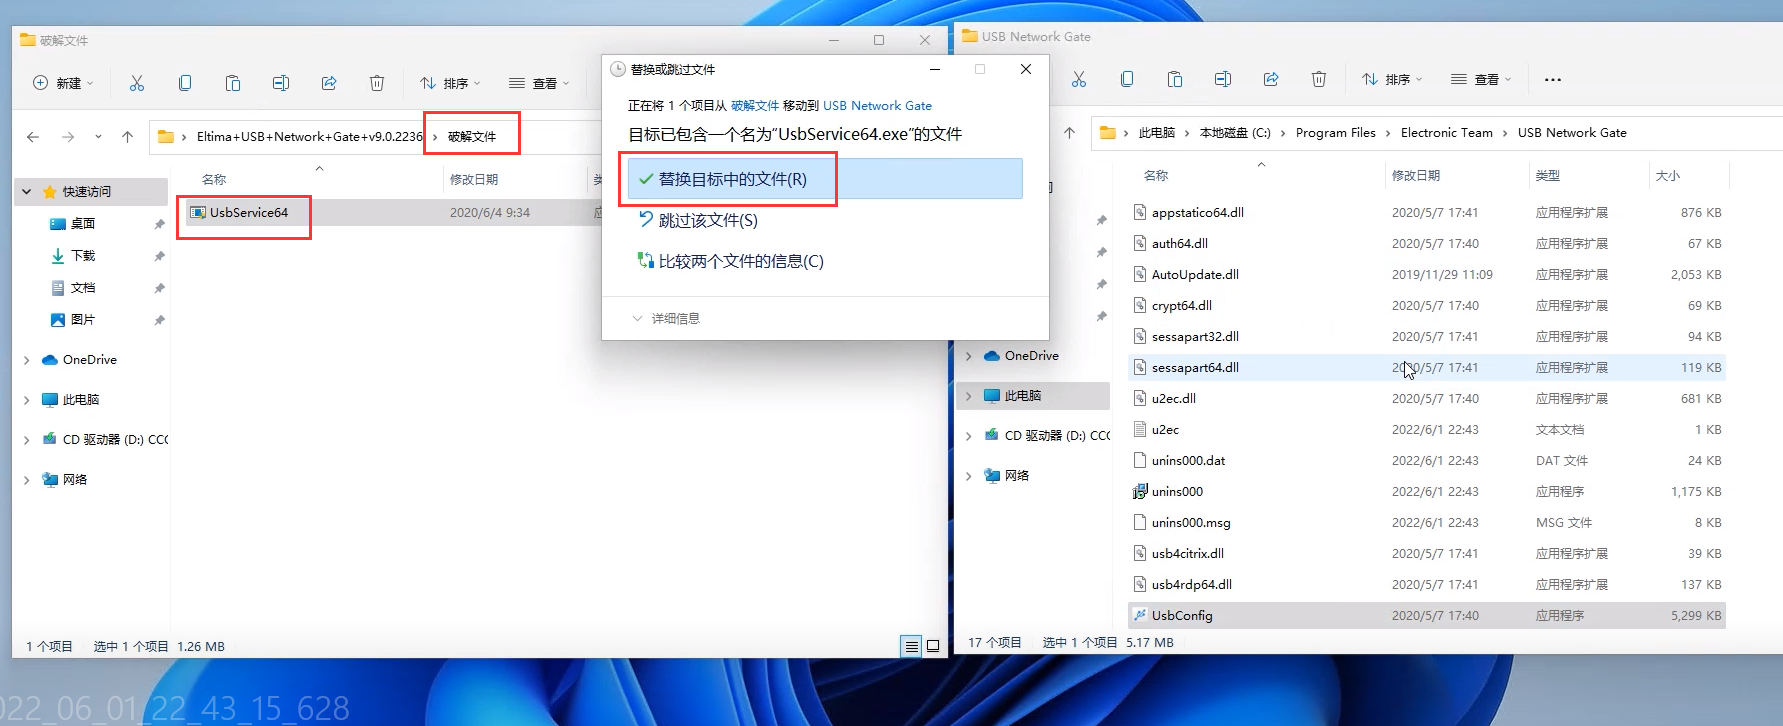Screen dimensions: 1783x726
Task: Switch left window to large icons view
Action: click(933, 646)
